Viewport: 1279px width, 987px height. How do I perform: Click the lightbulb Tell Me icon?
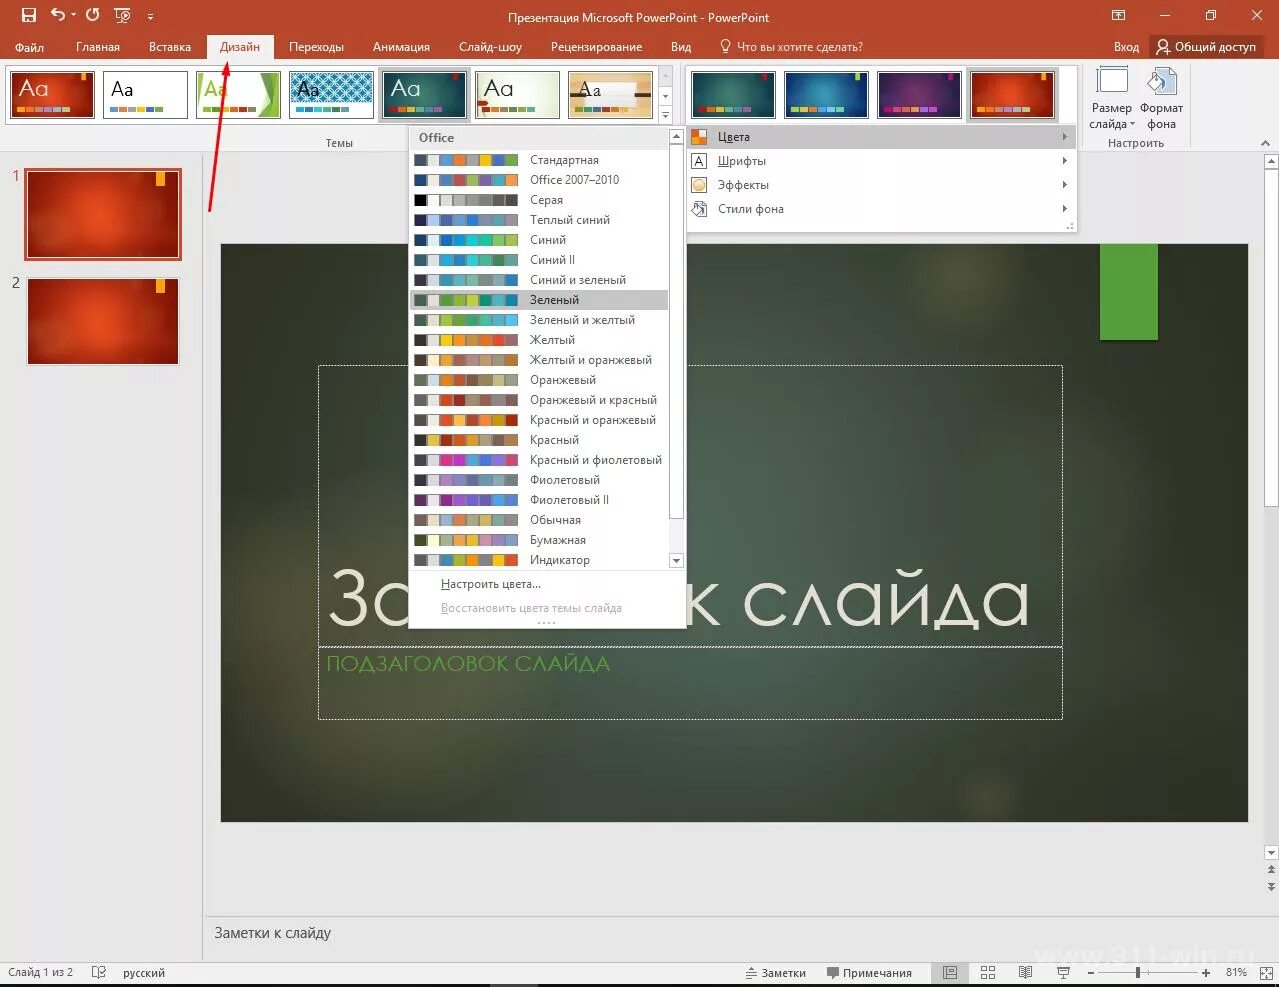point(725,46)
